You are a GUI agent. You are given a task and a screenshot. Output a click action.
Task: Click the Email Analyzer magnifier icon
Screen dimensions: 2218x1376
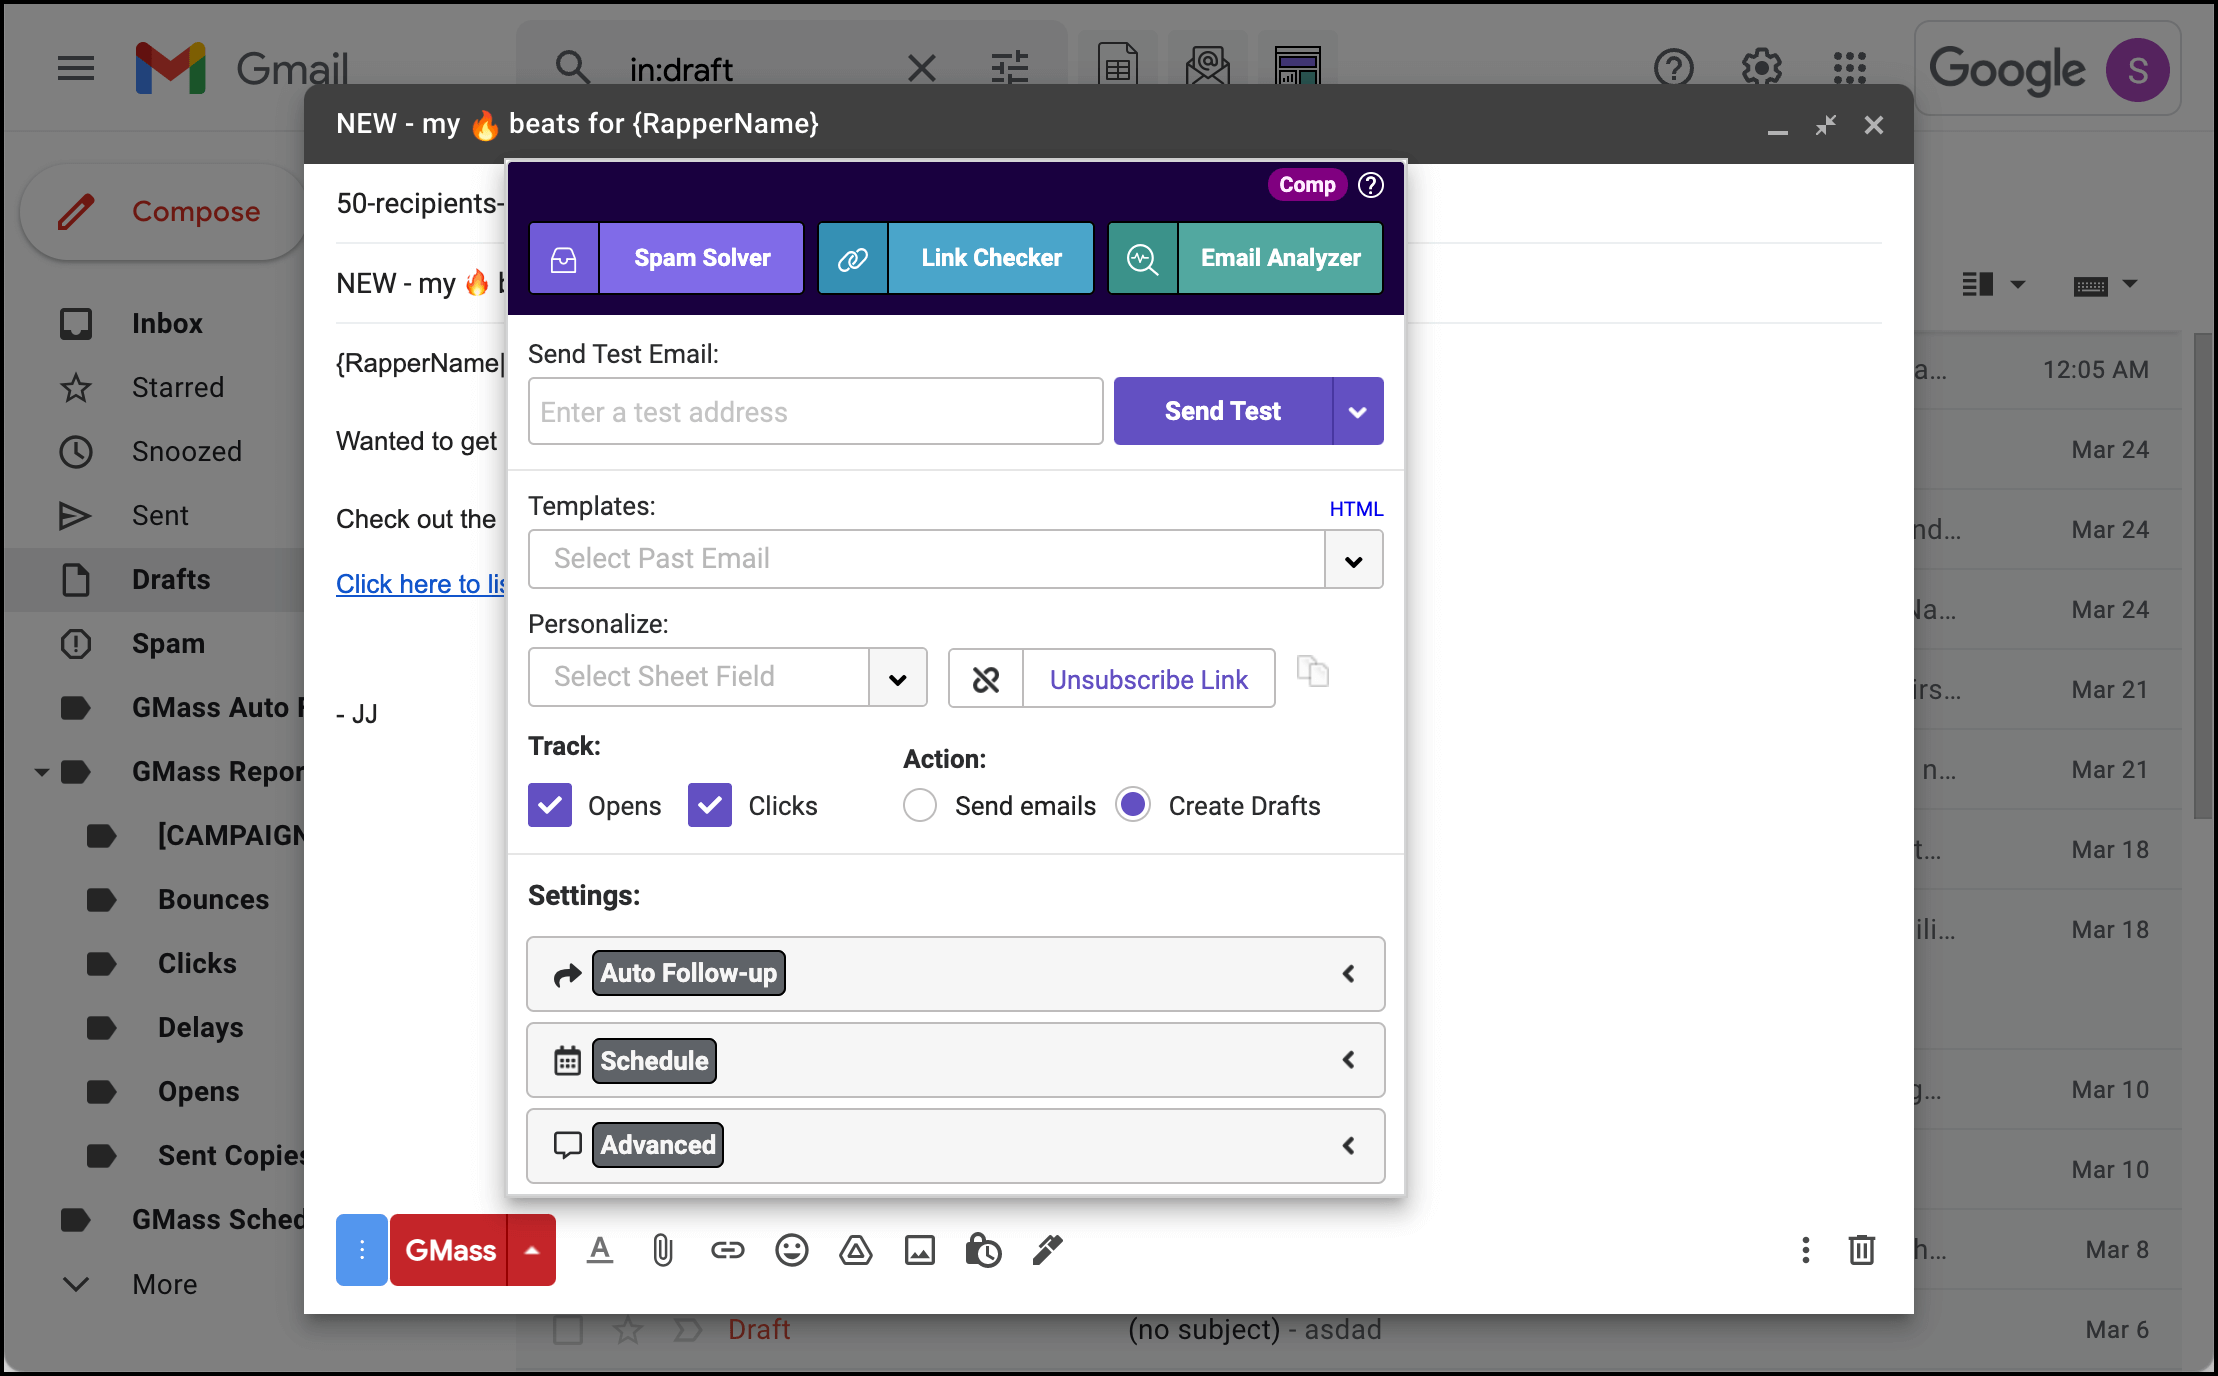click(x=1143, y=259)
